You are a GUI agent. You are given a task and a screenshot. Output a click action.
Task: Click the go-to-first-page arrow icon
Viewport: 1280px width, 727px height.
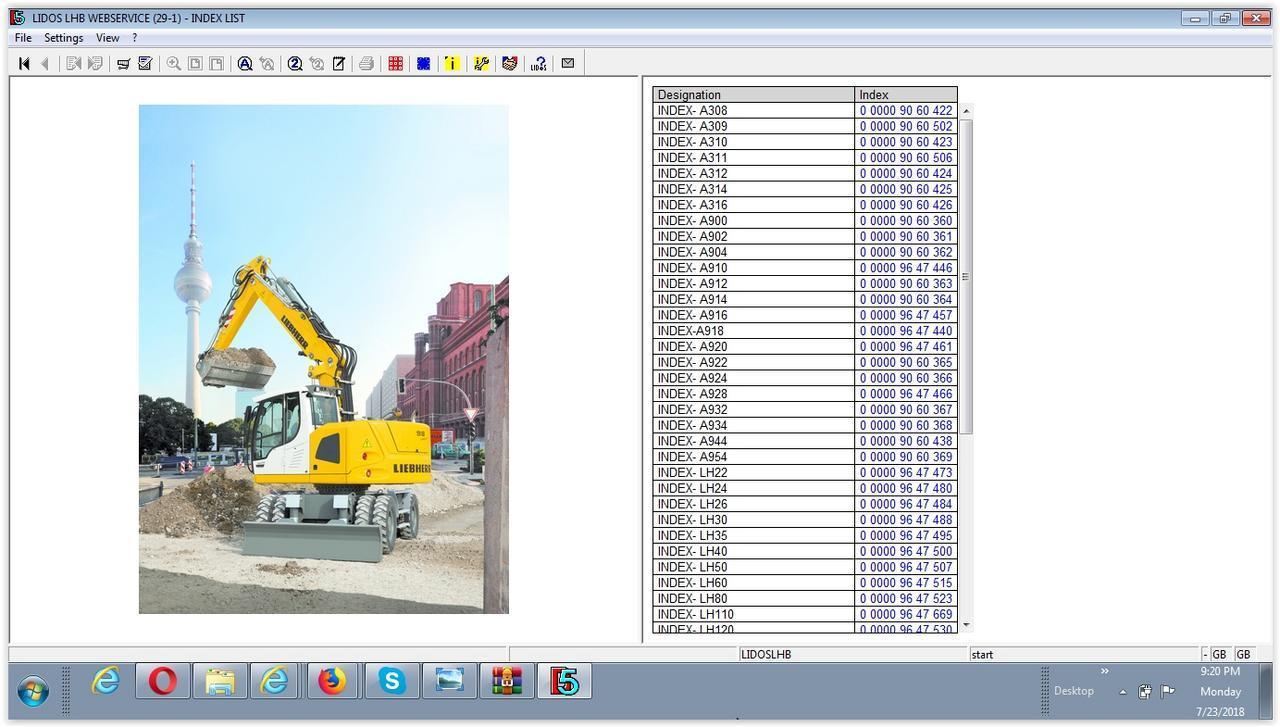pyautogui.click(x=24, y=64)
